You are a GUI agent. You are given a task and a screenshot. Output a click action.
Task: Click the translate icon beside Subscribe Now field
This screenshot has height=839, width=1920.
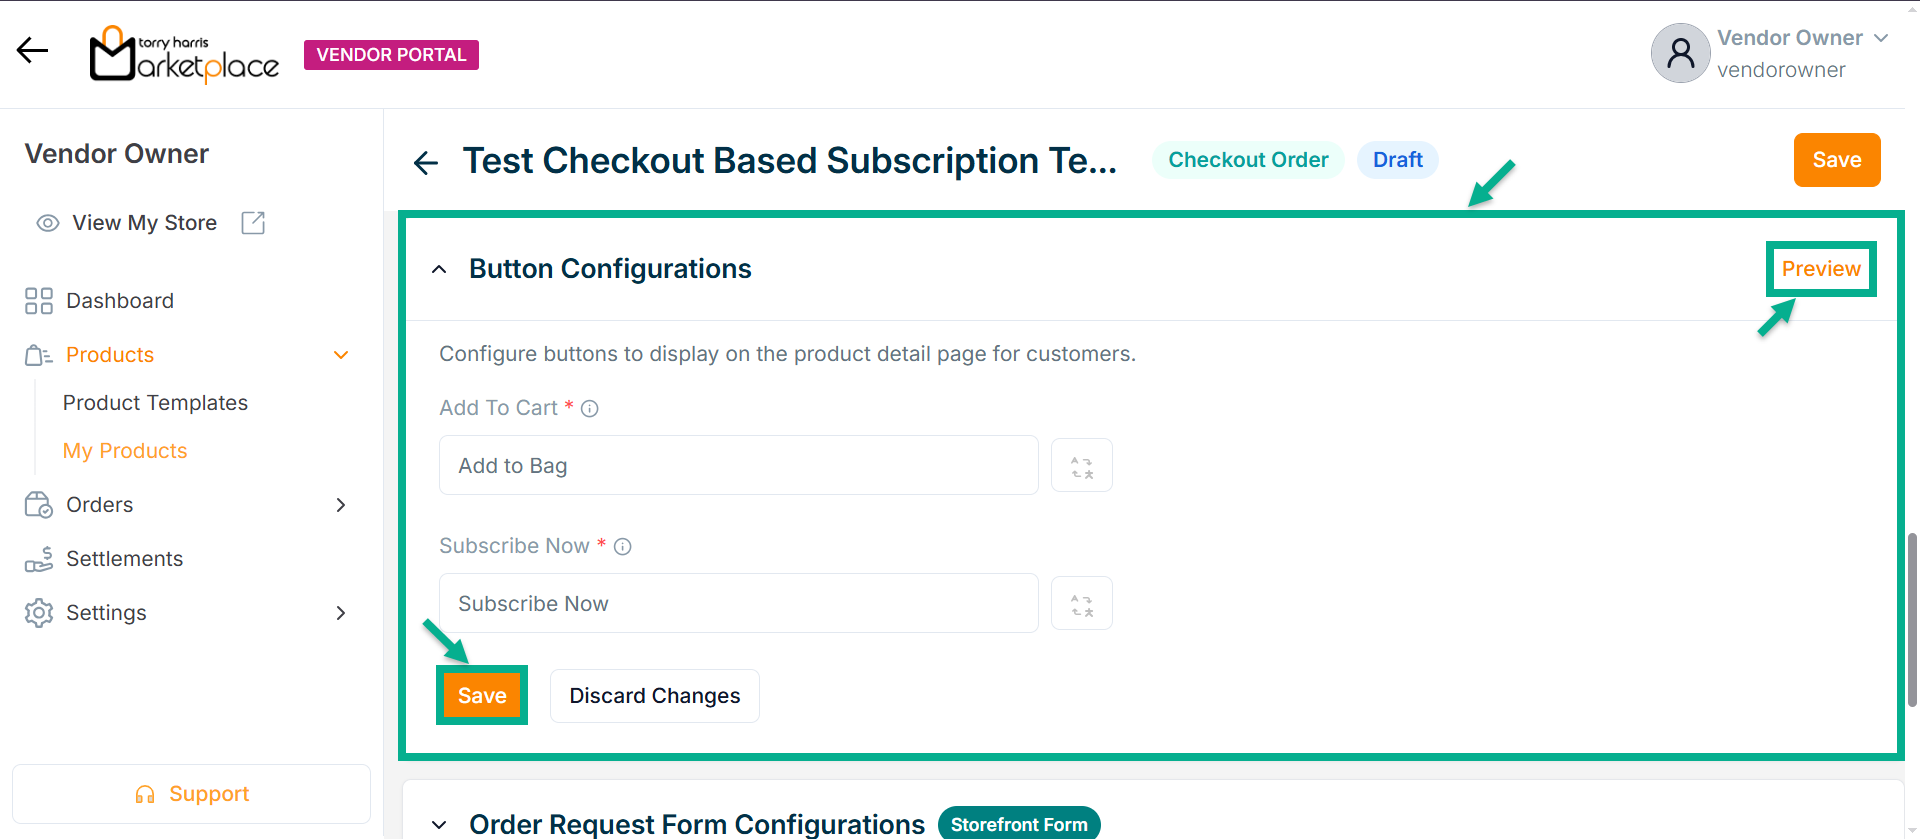tap(1082, 604)
